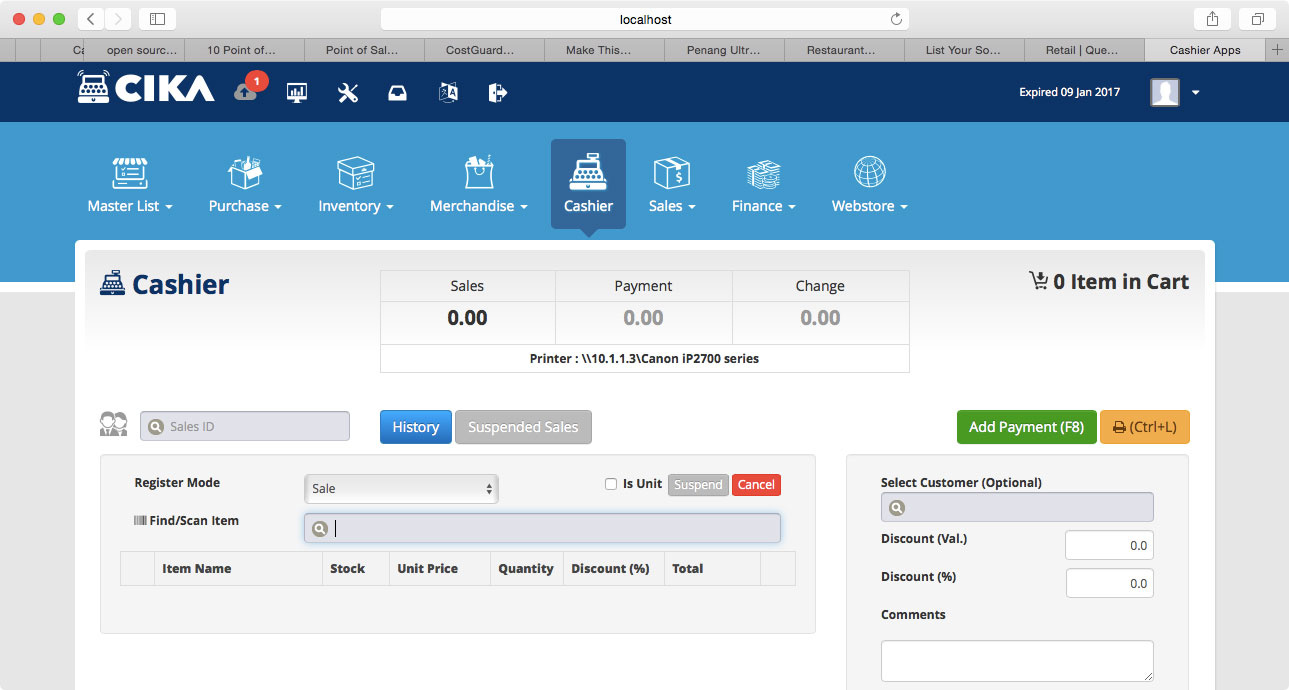Toggle the Is Unit checkbox

pos(611,484)
